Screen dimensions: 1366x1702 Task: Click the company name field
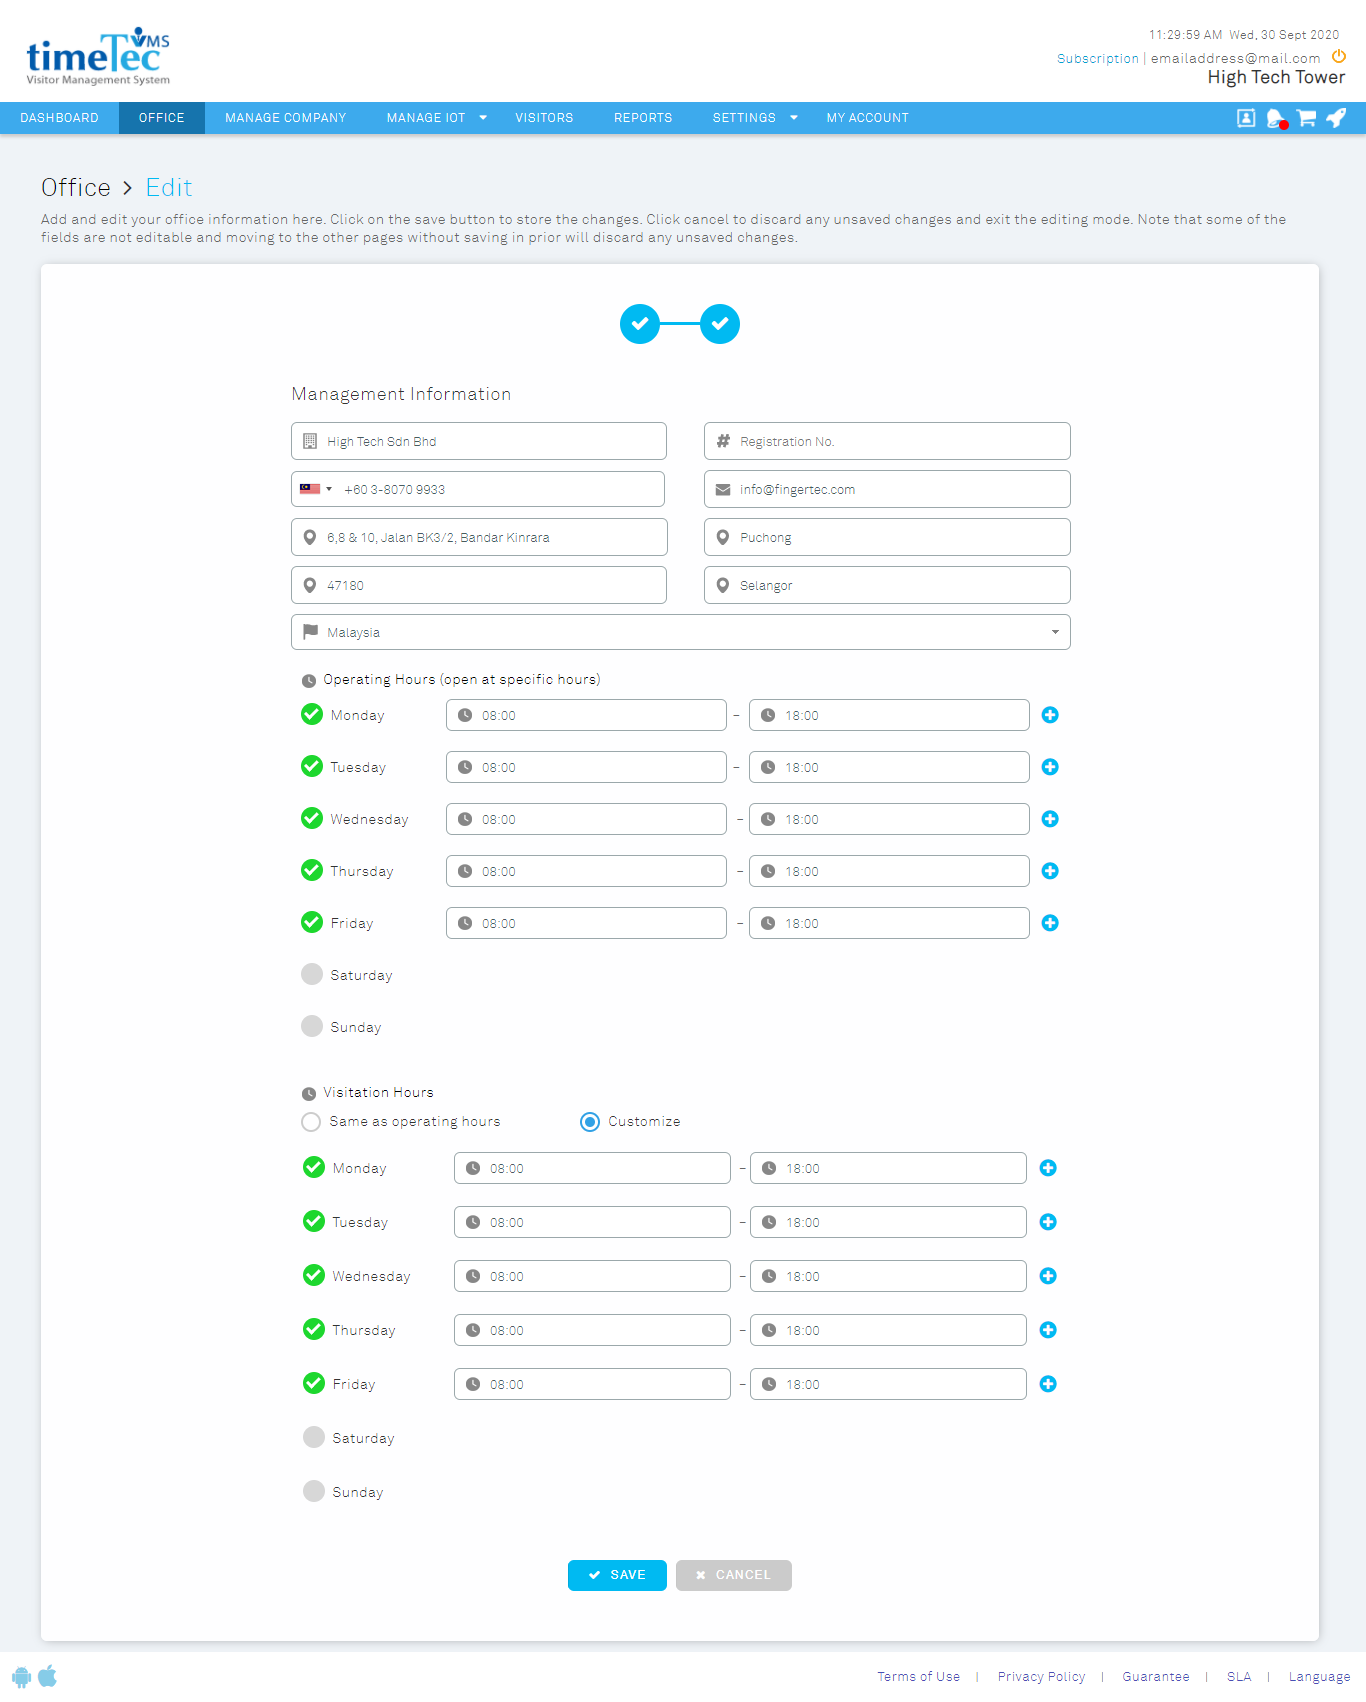pyautogui.click(x=479, y=441)
